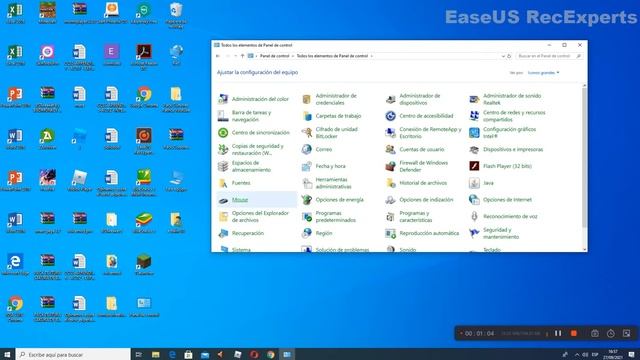Click the Opciones de indización link
Image resolution: width=640 pixels, height=360 pixels.
click(426, 200)
